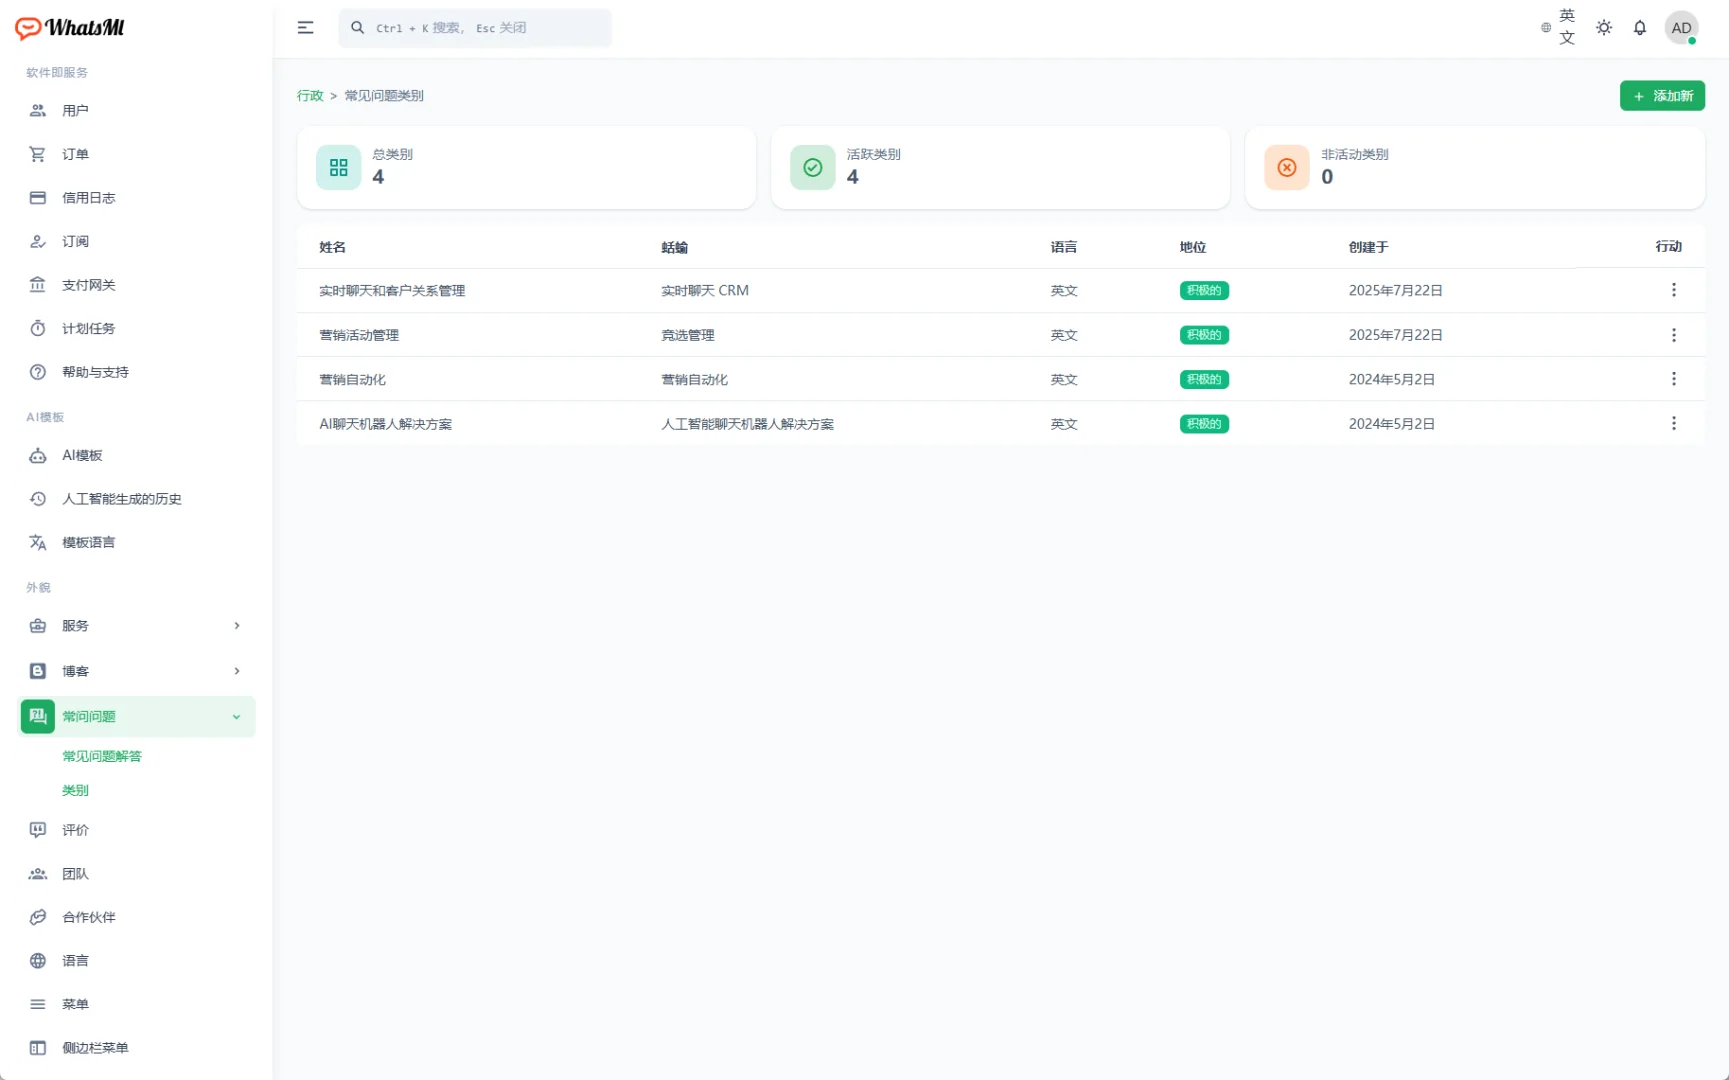Click the 人工智能生成的历史 history icon
Image resolution: width=1729 pixels, height=1080 pixels.
tap(38, 499)
